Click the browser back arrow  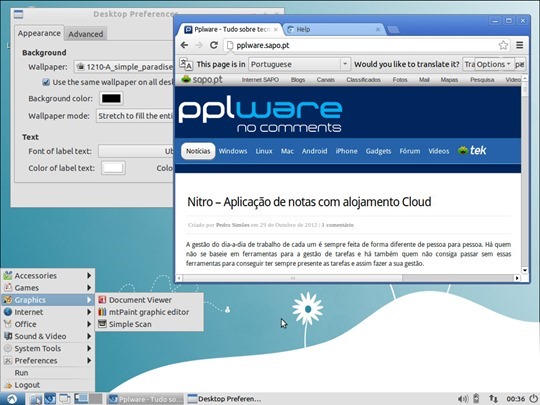(184, 45)
